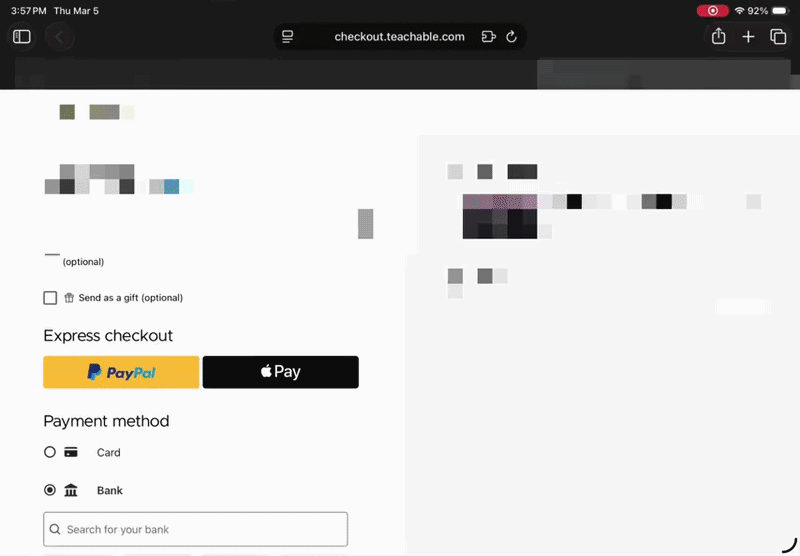
Task: Tap the Payment method heading
Action: [106, 421]
